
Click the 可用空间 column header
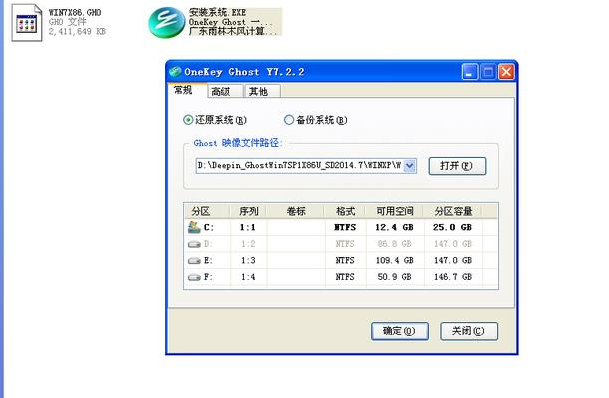pyautogui.click(x=395, y=211)
